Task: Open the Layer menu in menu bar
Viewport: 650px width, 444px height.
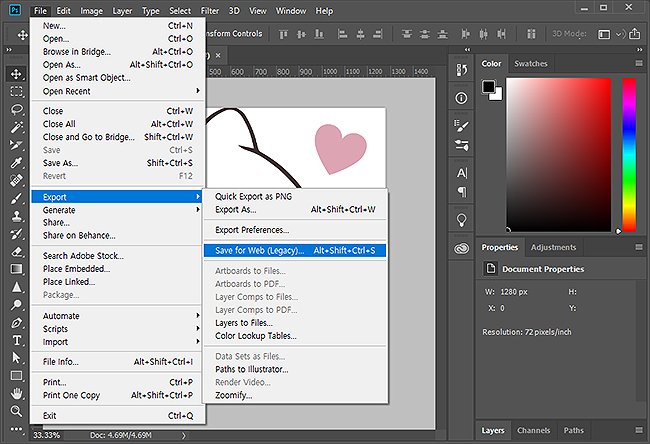Action: pyautogui.click(x=122, y=11)
